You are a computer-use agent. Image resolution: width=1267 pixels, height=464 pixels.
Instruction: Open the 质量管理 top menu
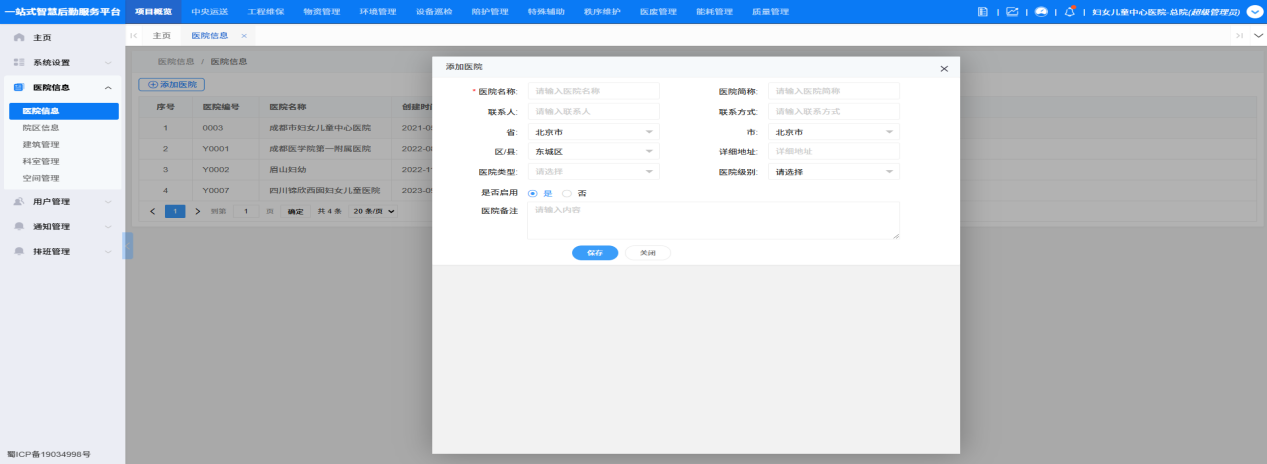770,12
